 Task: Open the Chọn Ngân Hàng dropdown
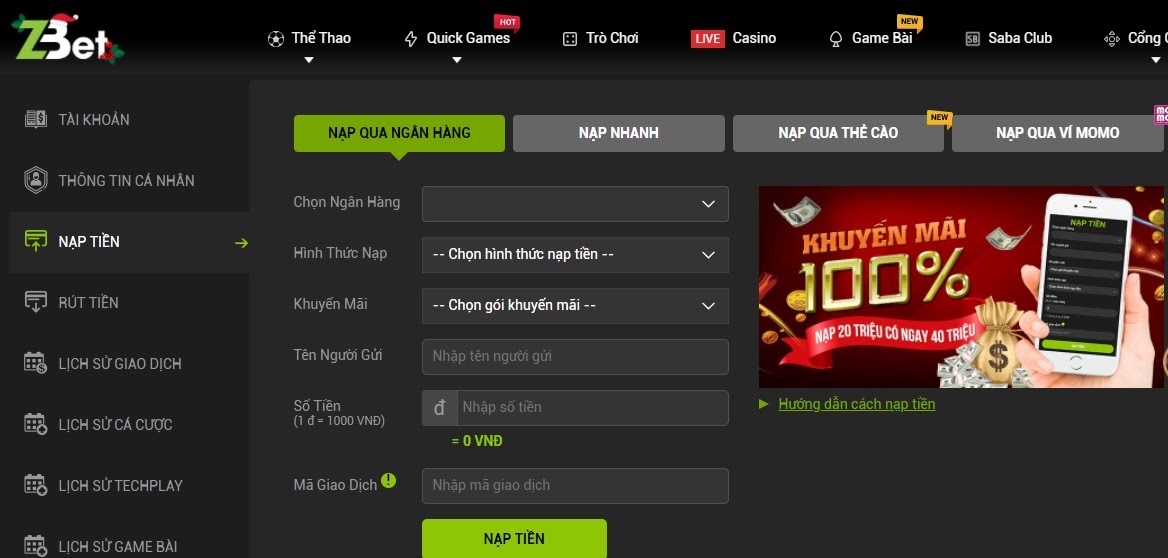575,204
